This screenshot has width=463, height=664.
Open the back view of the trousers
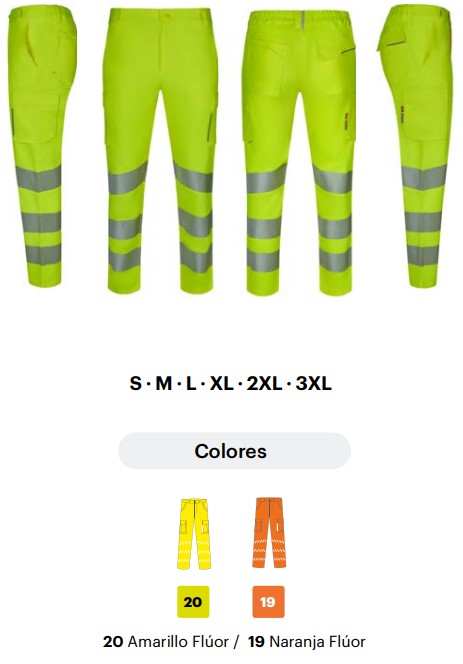tap(299, 152)
